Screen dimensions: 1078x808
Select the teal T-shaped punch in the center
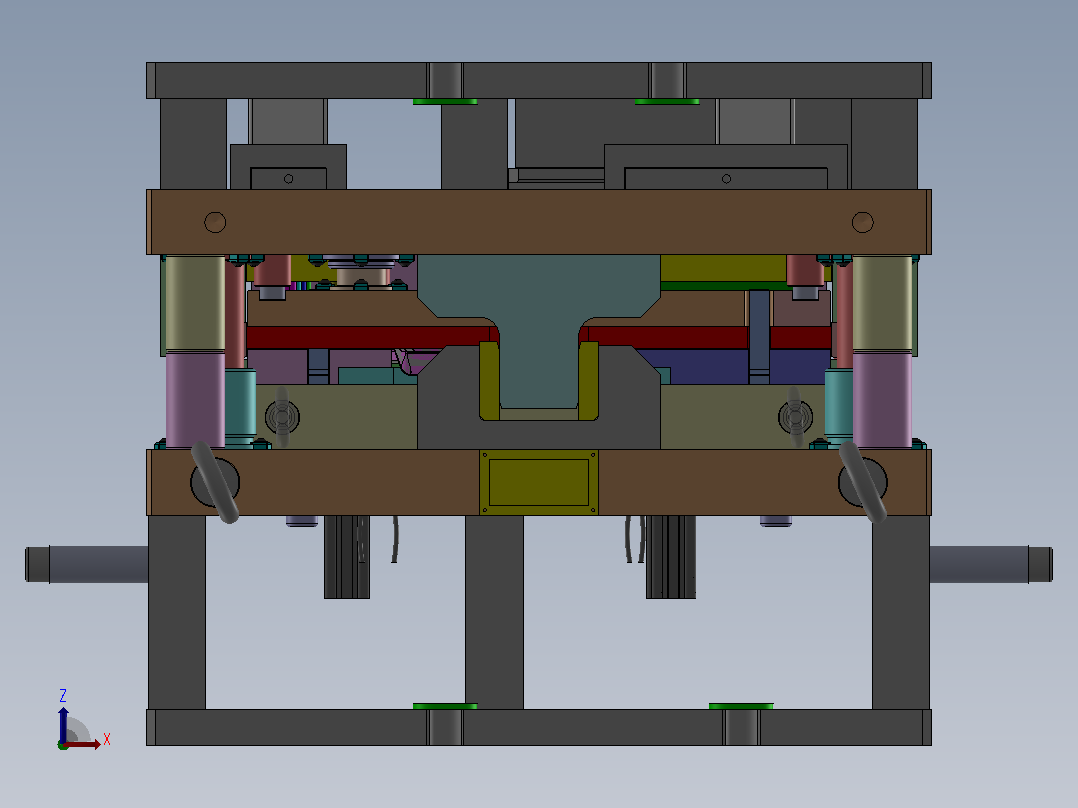539,331
